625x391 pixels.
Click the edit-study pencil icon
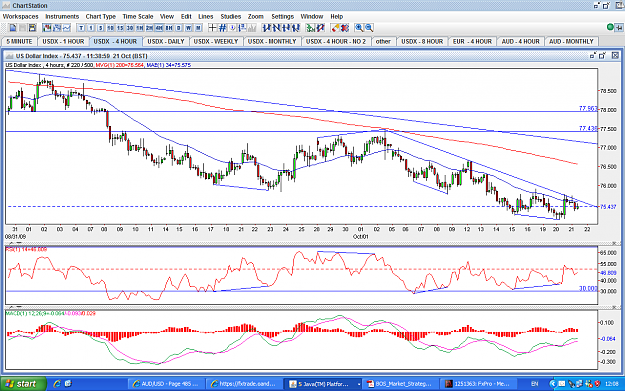[320, 28]
